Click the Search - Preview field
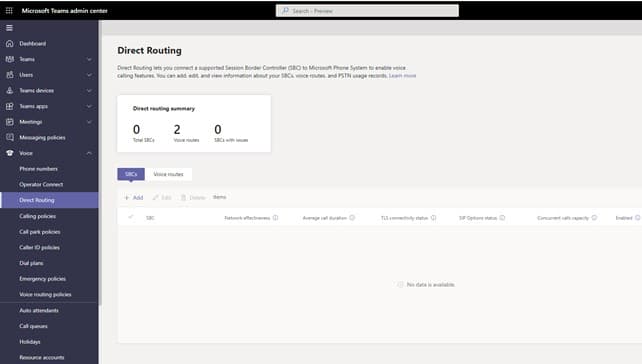The width and height of the screenshot is (642, 364). pyautogui.click(x=367, y=11)
